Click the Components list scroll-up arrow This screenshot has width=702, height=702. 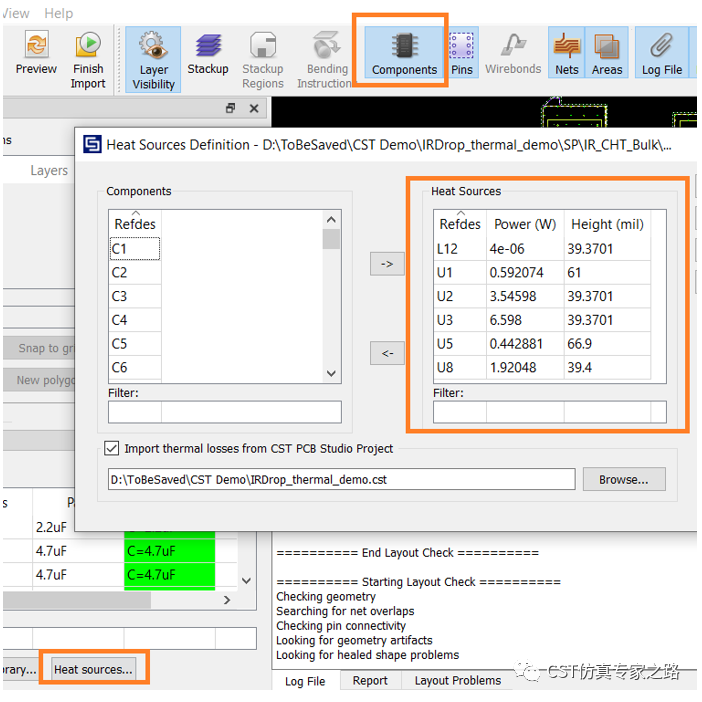331,219
